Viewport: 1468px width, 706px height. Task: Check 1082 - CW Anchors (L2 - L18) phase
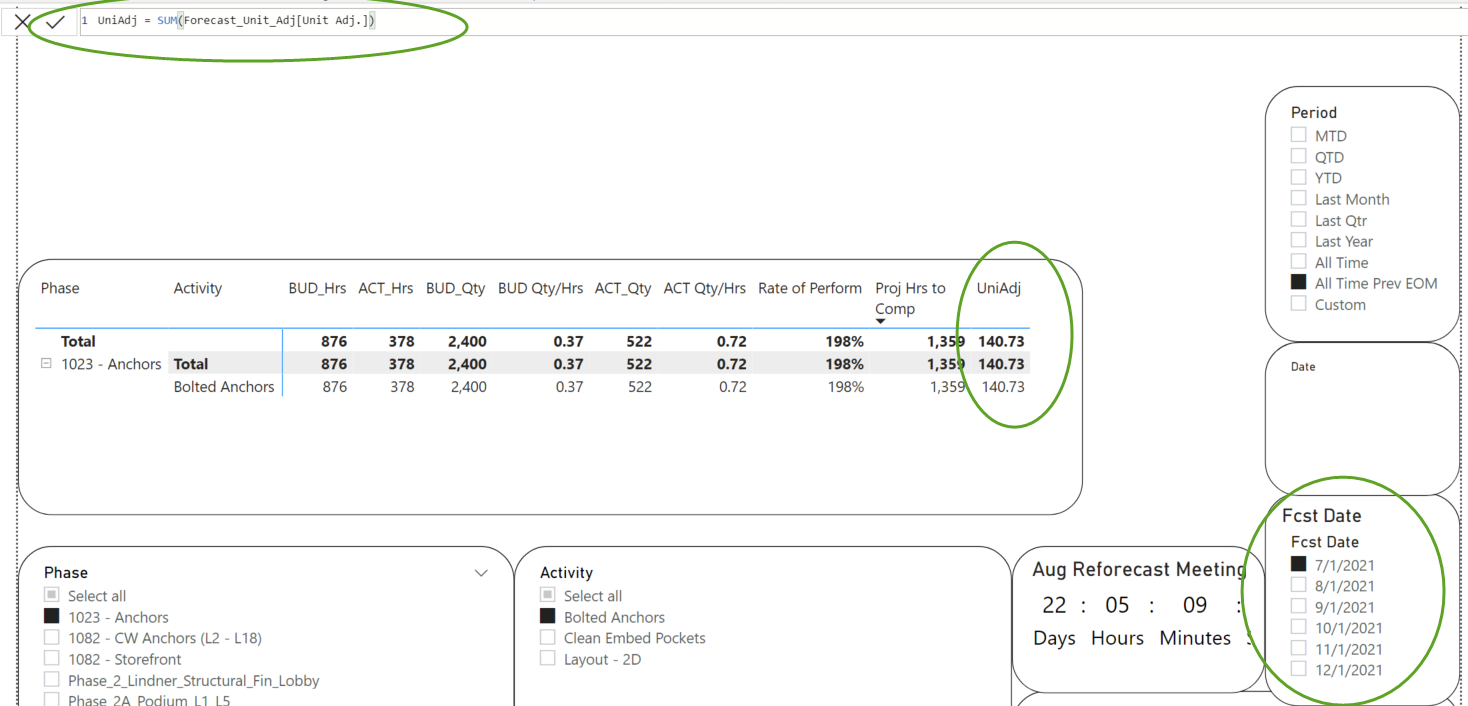point(51,637)
